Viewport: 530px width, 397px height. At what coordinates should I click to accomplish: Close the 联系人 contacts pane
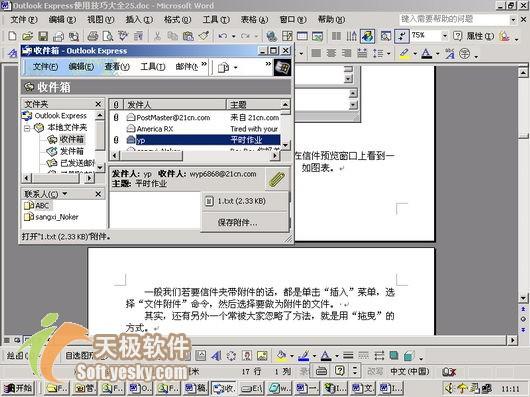[x=98, y=194]
